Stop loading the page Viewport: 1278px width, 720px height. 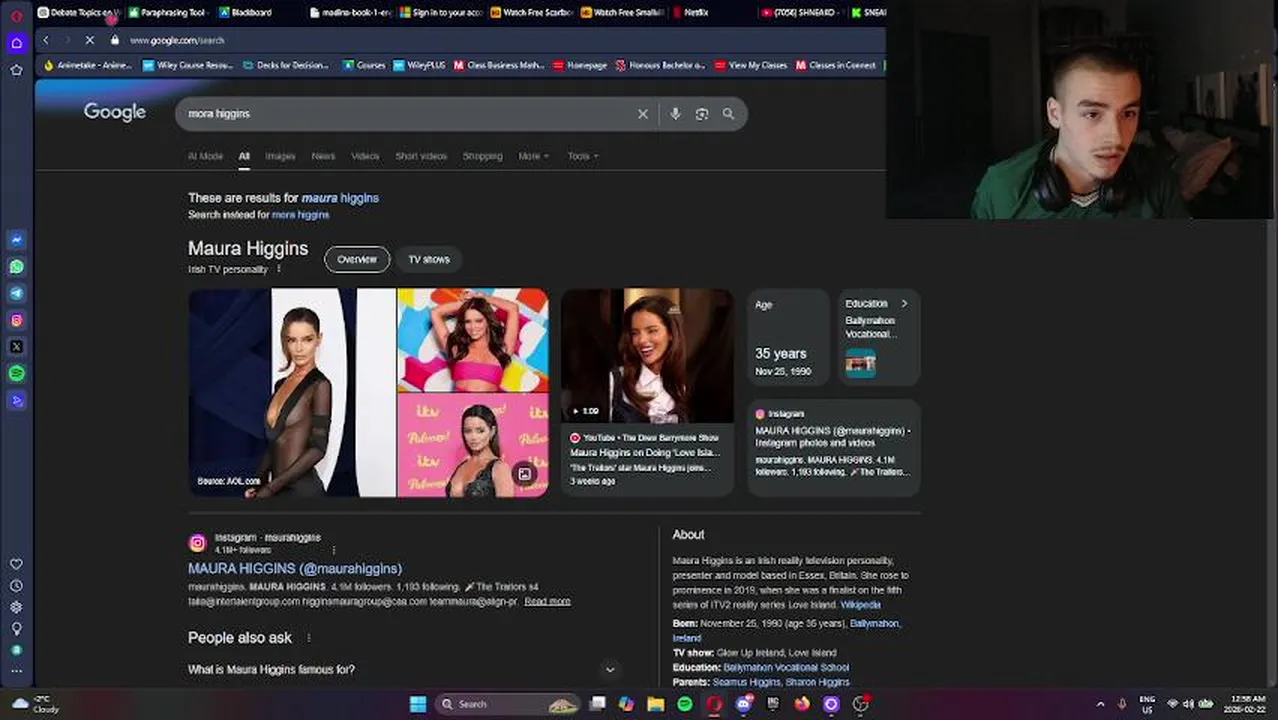pyautogui.click(x=89, y=40)
